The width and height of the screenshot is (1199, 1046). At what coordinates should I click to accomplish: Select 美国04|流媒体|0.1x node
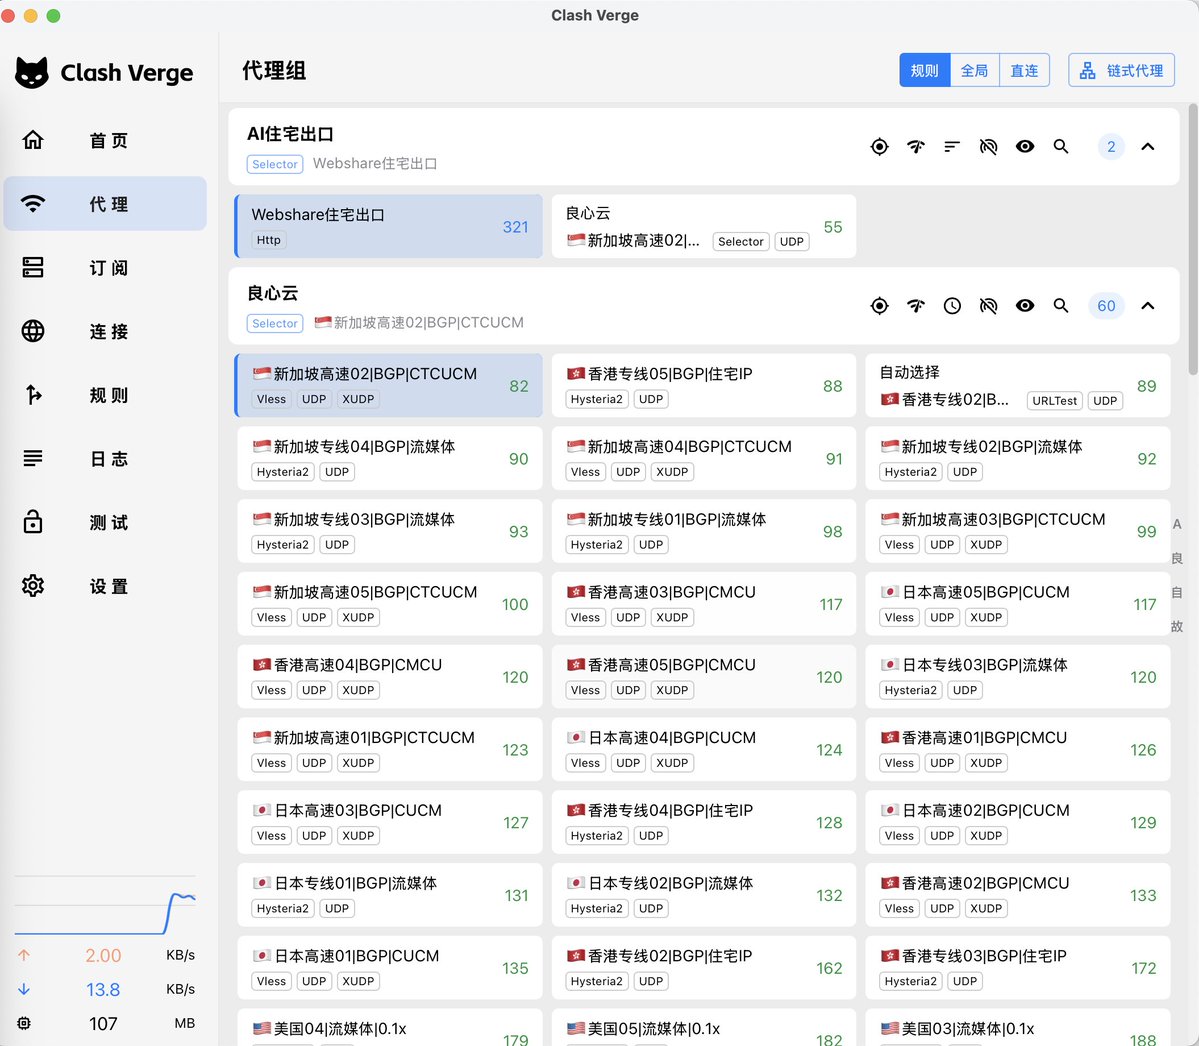390,1028
